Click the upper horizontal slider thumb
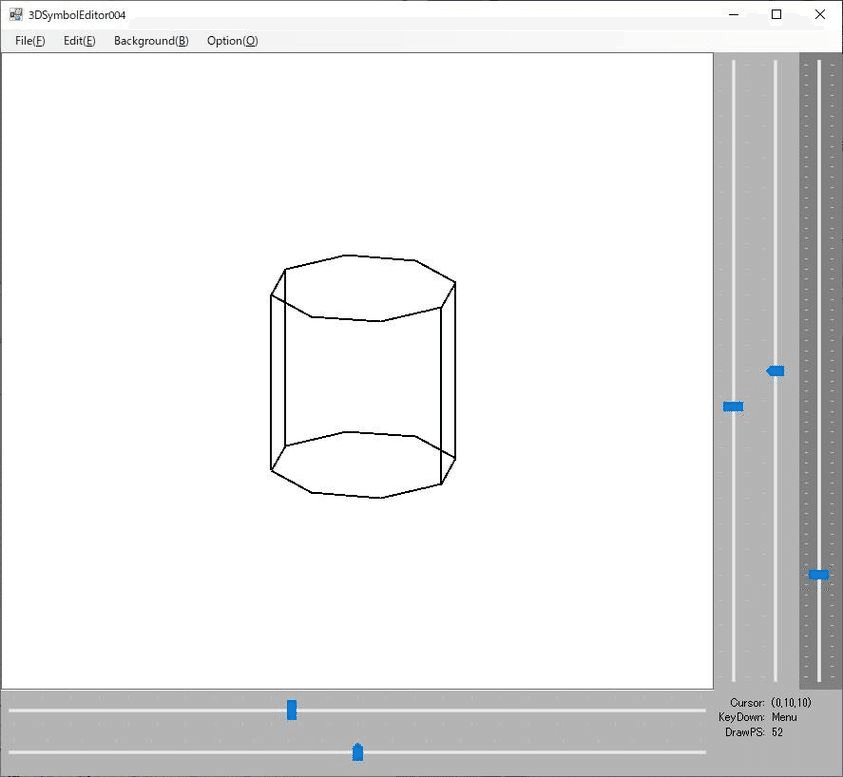 pyautogui.click(x=291, y=710)
